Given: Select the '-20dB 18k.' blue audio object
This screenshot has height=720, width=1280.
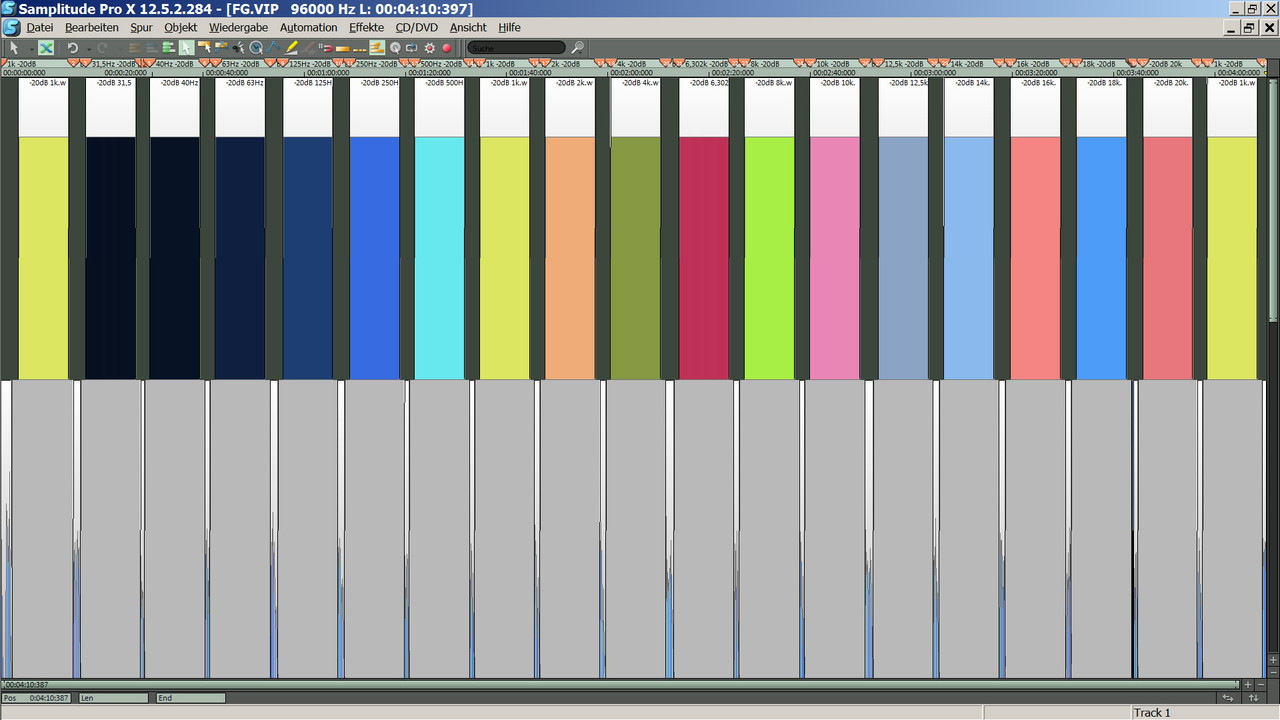Looking at the screenshot, I should pyautogui.click(x=1101, y=228).
